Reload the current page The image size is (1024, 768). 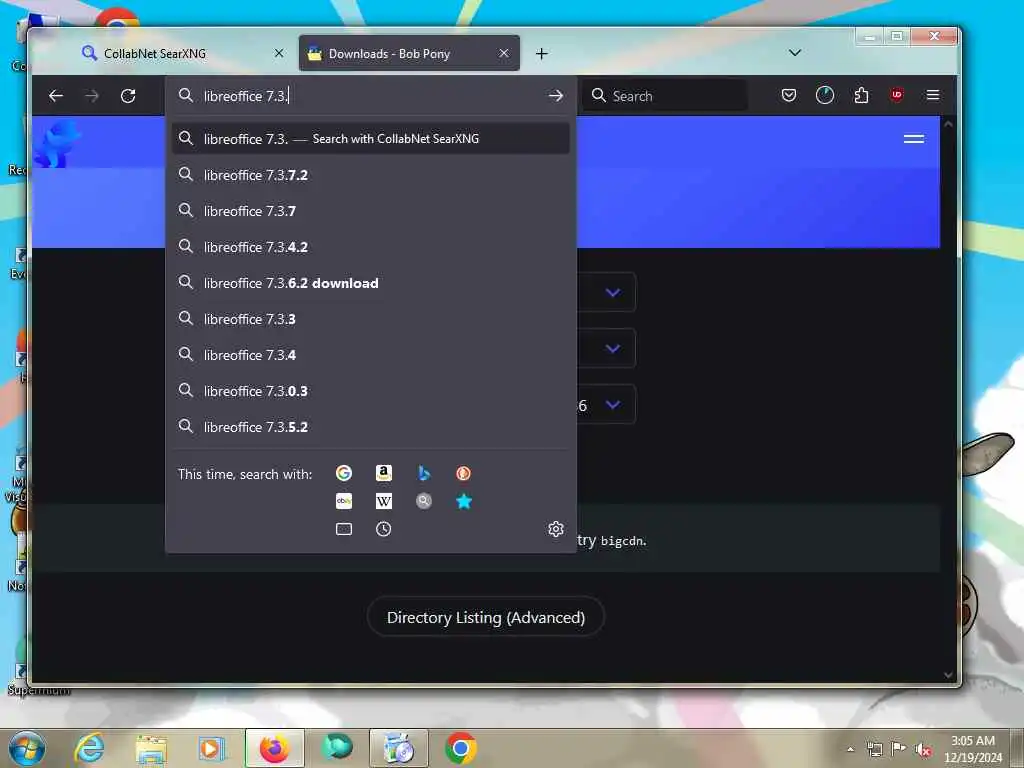click(x=128, y=96)
